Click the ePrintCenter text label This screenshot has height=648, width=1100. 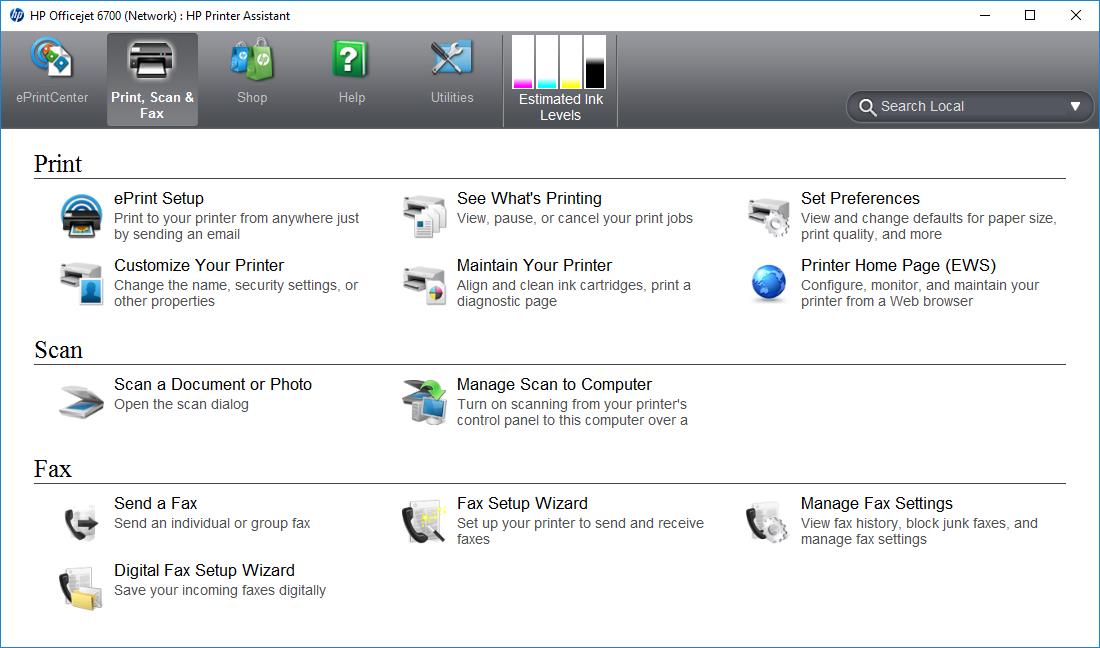(x=52, y=97)
